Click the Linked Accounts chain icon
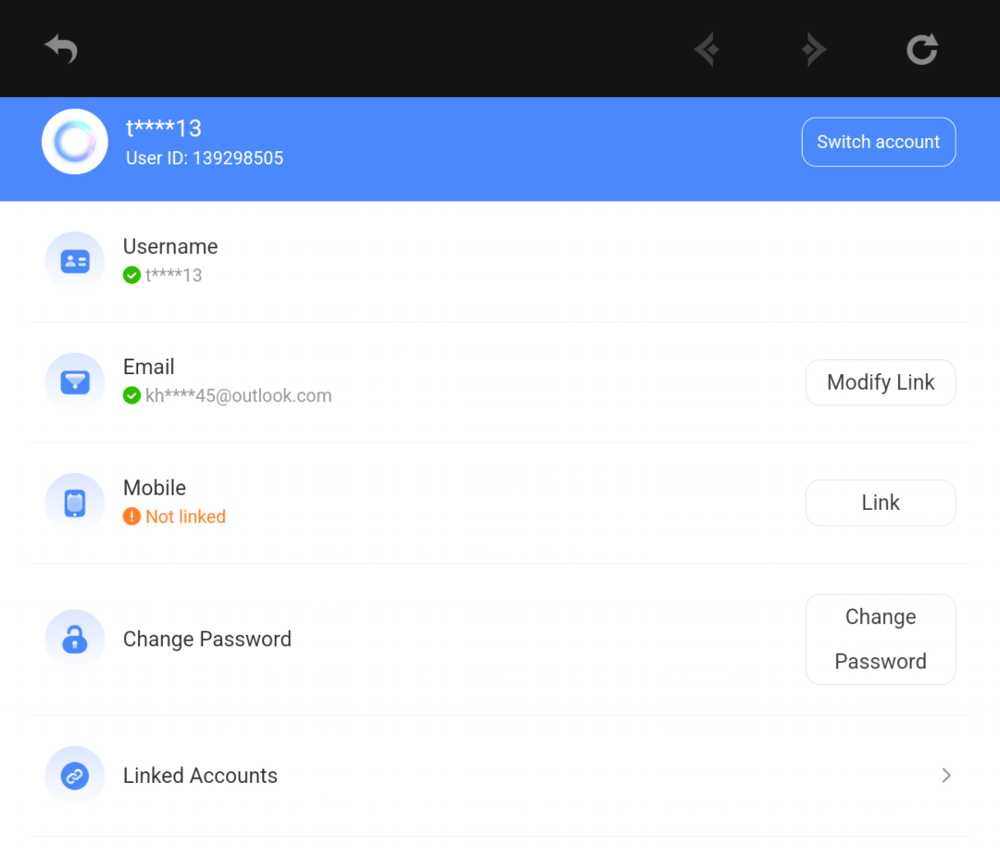 75,776
